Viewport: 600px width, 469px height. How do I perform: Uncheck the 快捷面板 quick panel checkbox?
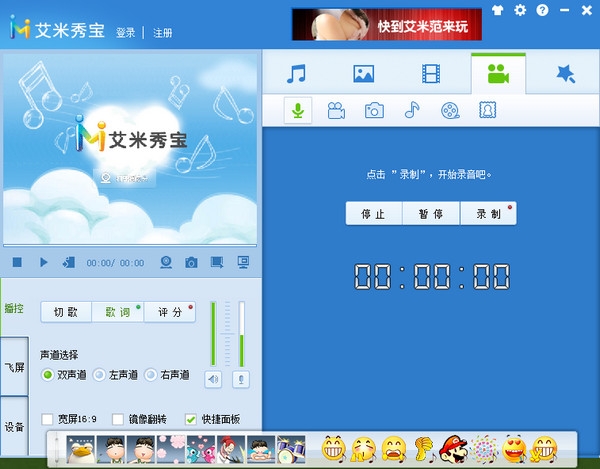point(190,419)
